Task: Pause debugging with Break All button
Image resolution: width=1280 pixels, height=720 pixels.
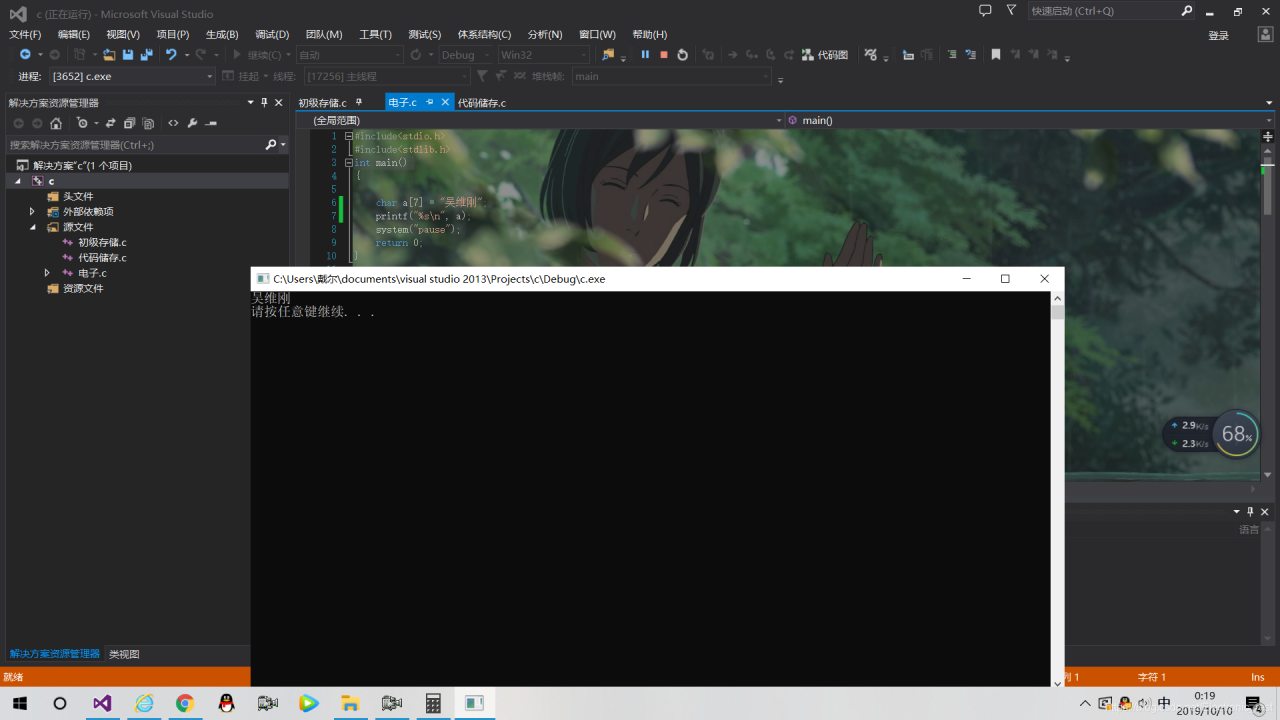Action: 645,55
